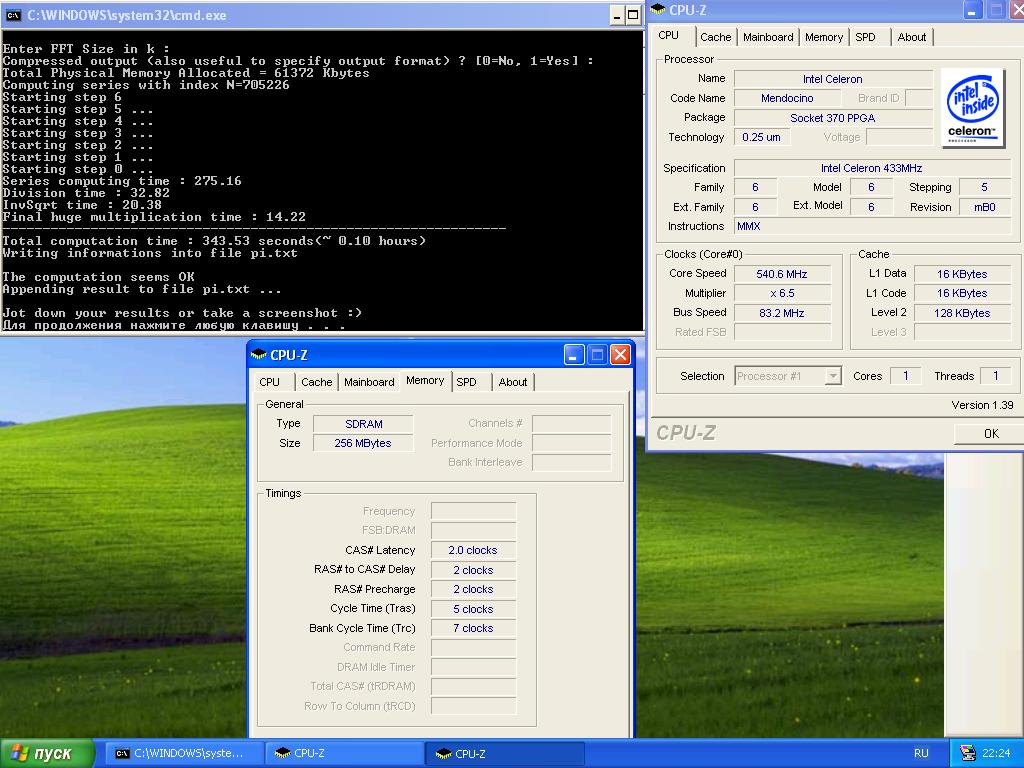Screen dimensions: 1024x768
Task: Click OK in the CPU-Z processor window
Action: click(989, 434)
